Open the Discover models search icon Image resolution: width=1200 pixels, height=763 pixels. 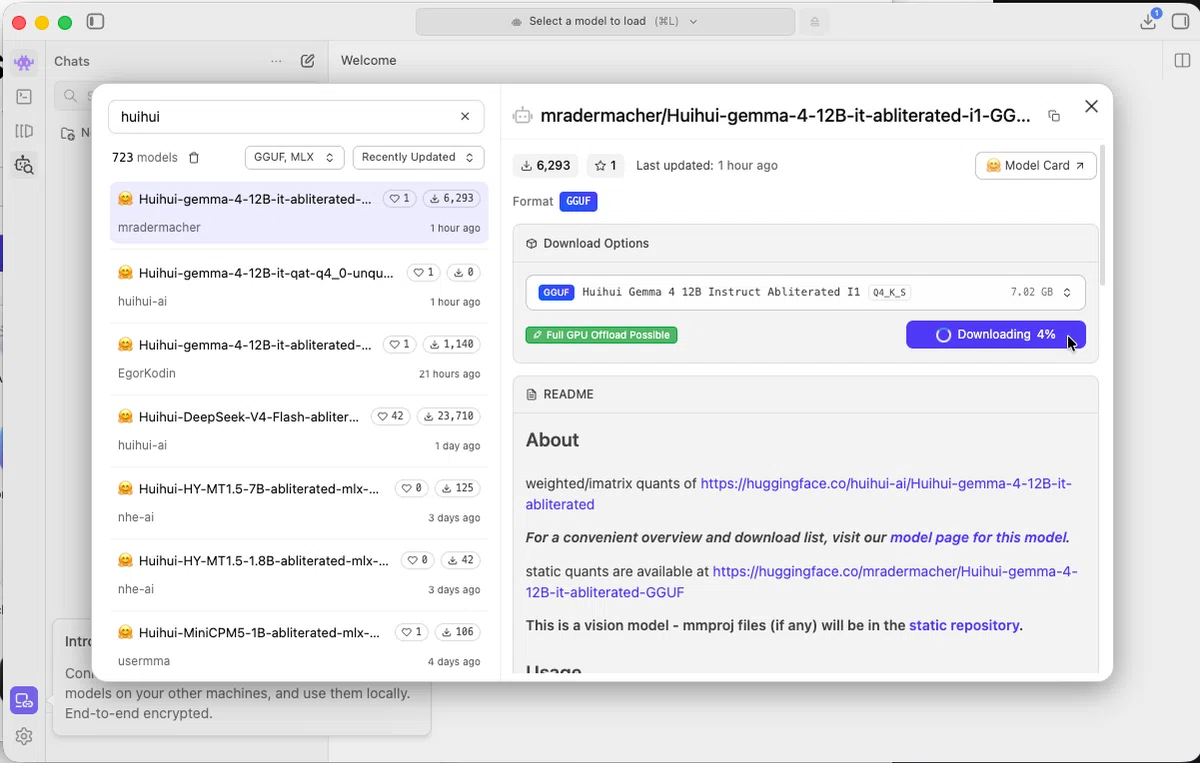pyautogui.click(x=24, y=165)
